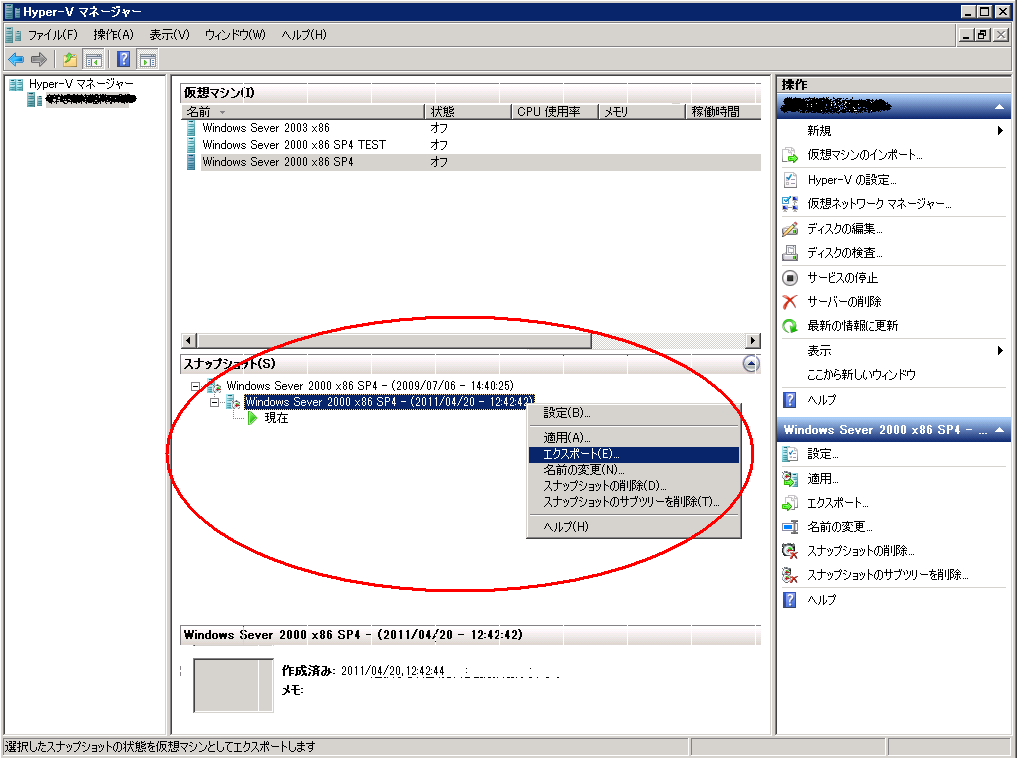The height and width of the screenshot is (758, 1017).
Task: Click the blue Help question mark toolbar icon
Action: tap(123, 60)
